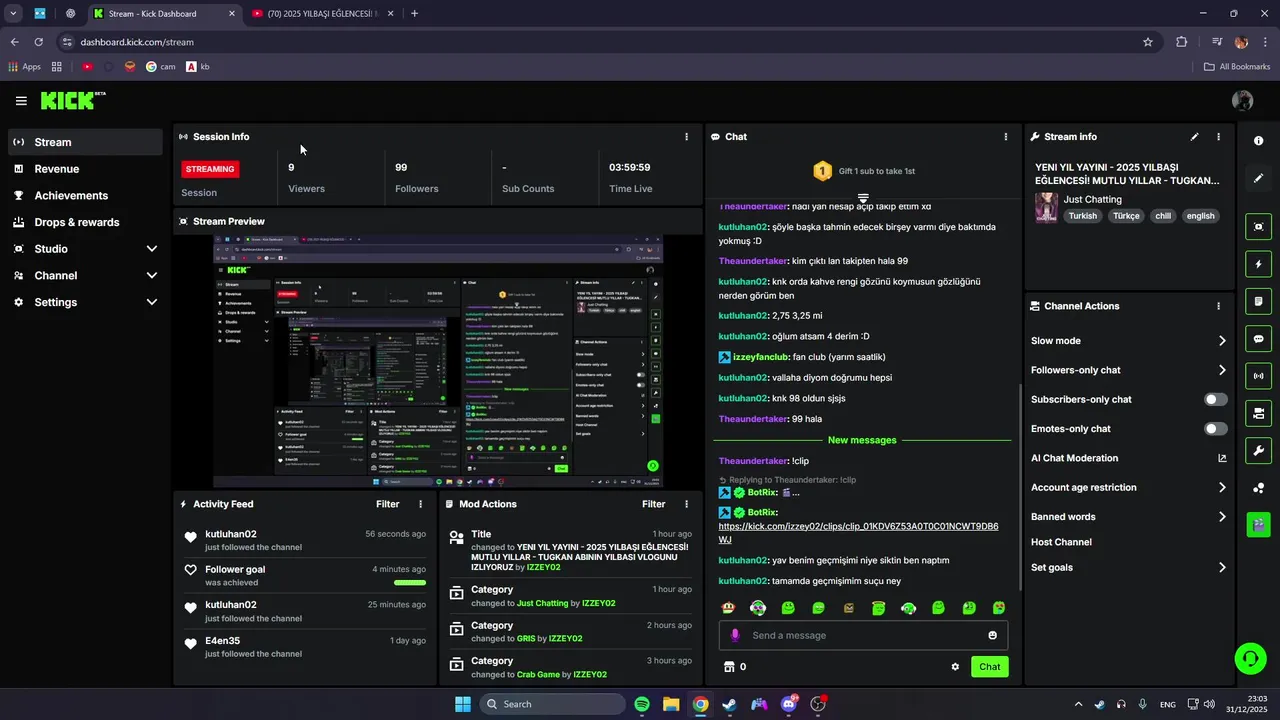Toggle the lightning bolt icon in the right rail
1280x720 pixels.
[1259, 264]
